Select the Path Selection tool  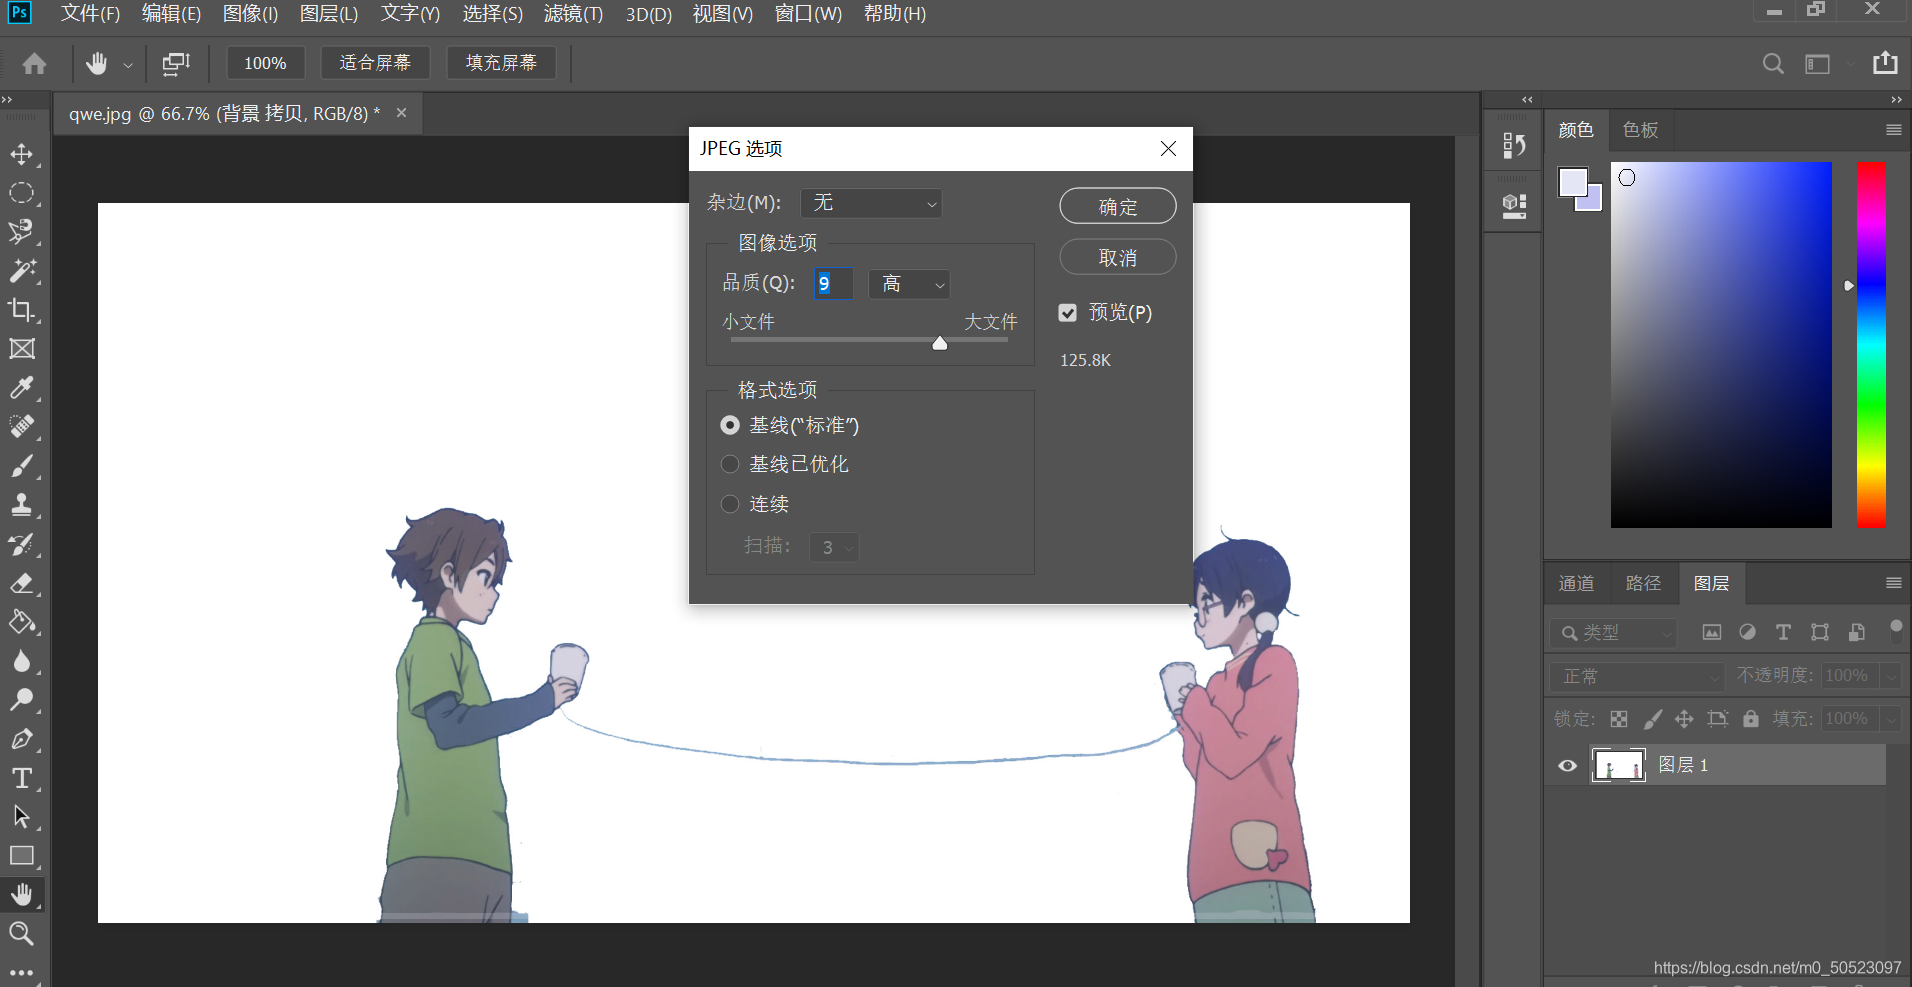point(22,817)
